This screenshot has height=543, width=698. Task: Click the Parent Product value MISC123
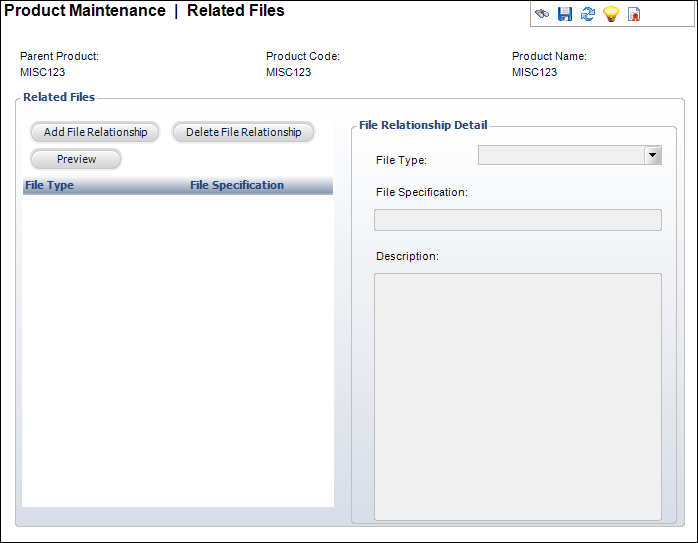point(42,72)
